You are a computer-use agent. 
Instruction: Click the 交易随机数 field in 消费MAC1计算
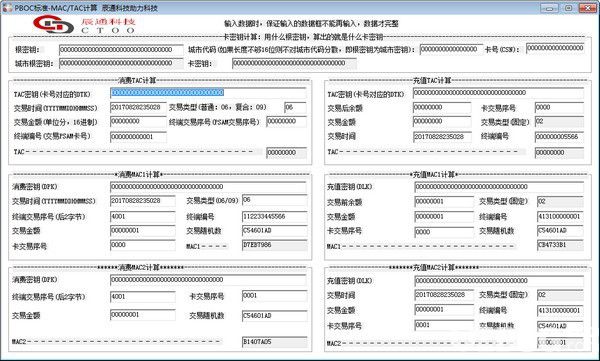coord(274,231)
